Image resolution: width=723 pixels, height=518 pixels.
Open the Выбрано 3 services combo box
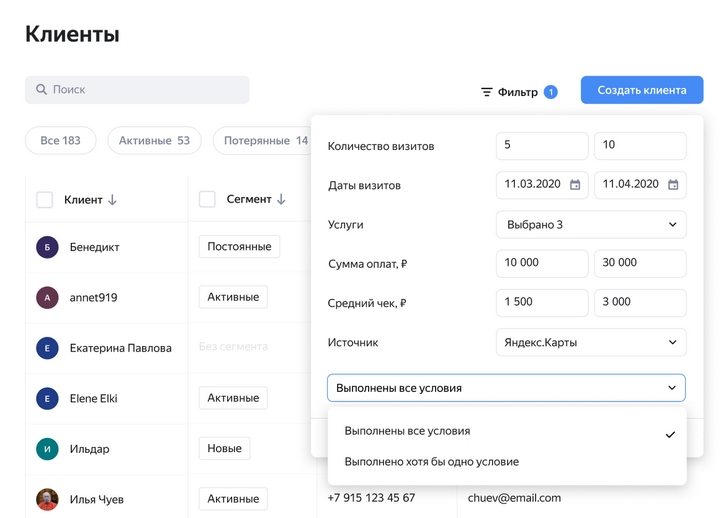click(x=591, y=225)
